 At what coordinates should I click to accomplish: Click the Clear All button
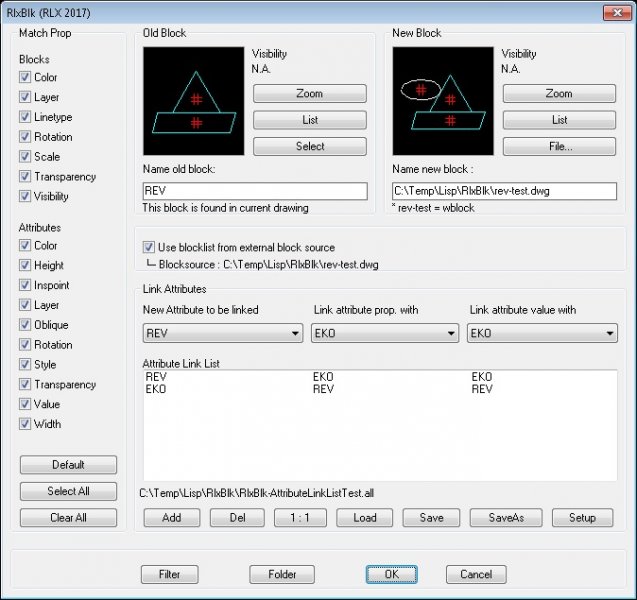68,517
